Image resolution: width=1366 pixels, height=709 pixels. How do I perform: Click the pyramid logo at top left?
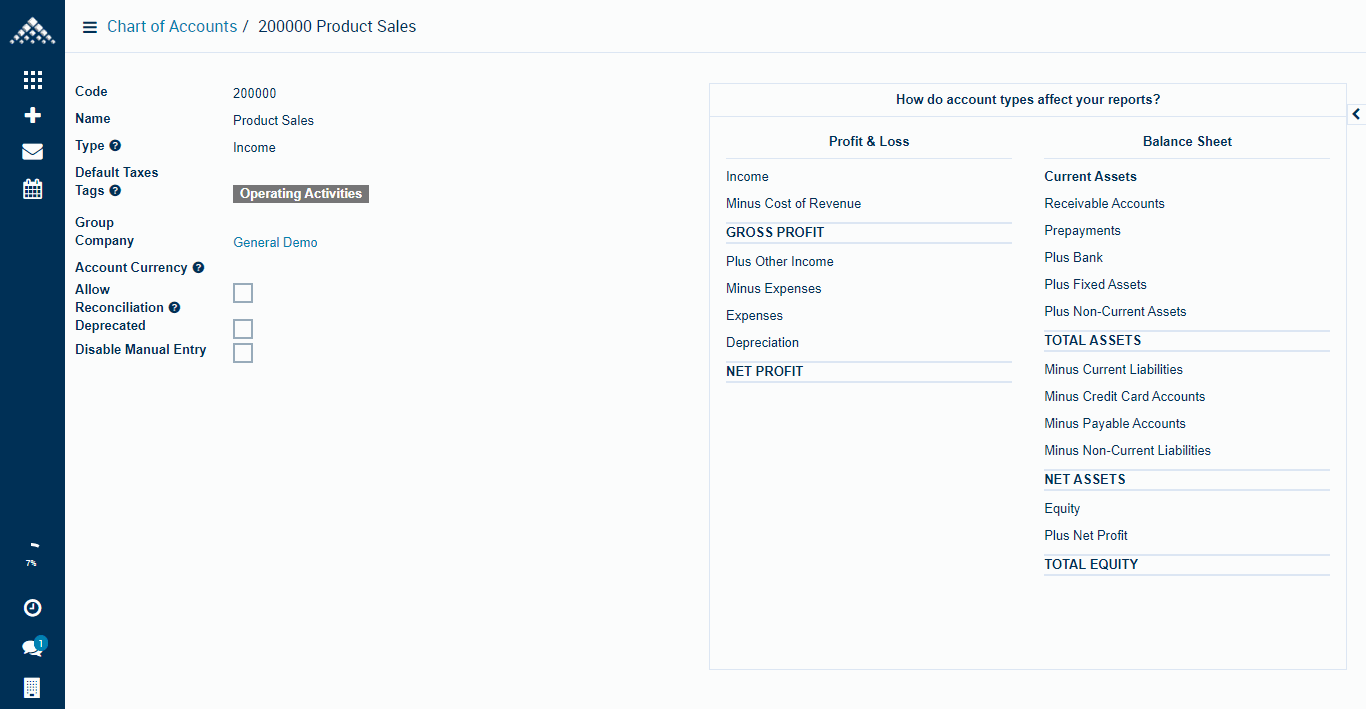(x=32, y=31)
